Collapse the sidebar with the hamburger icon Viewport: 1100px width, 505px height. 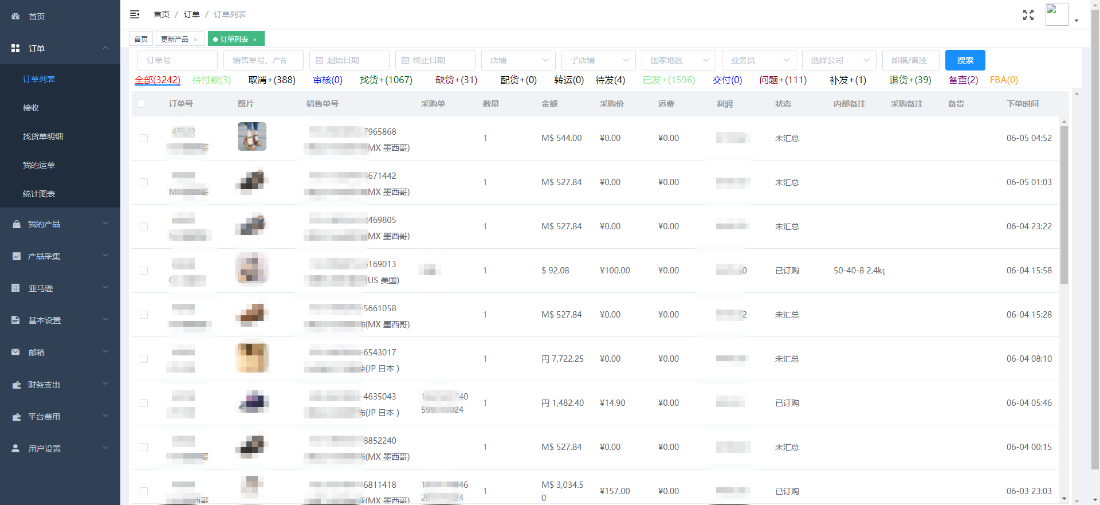[x=135, y=15]
